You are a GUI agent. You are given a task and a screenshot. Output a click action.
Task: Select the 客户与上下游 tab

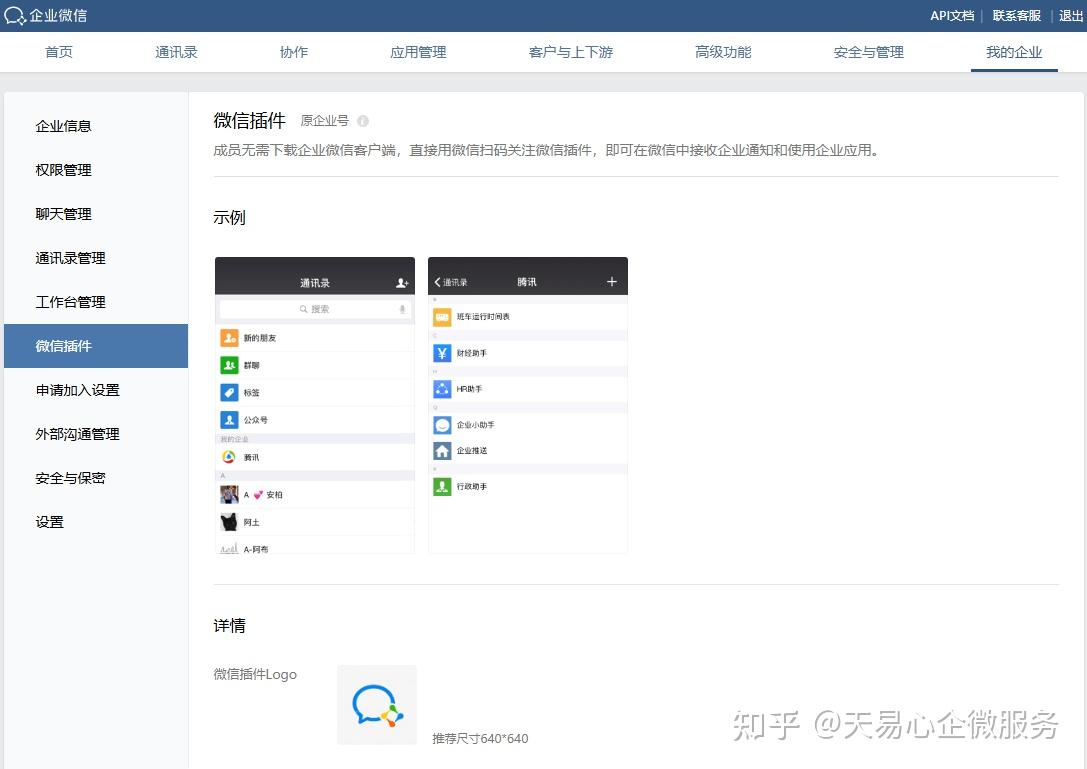coord(571,52)
